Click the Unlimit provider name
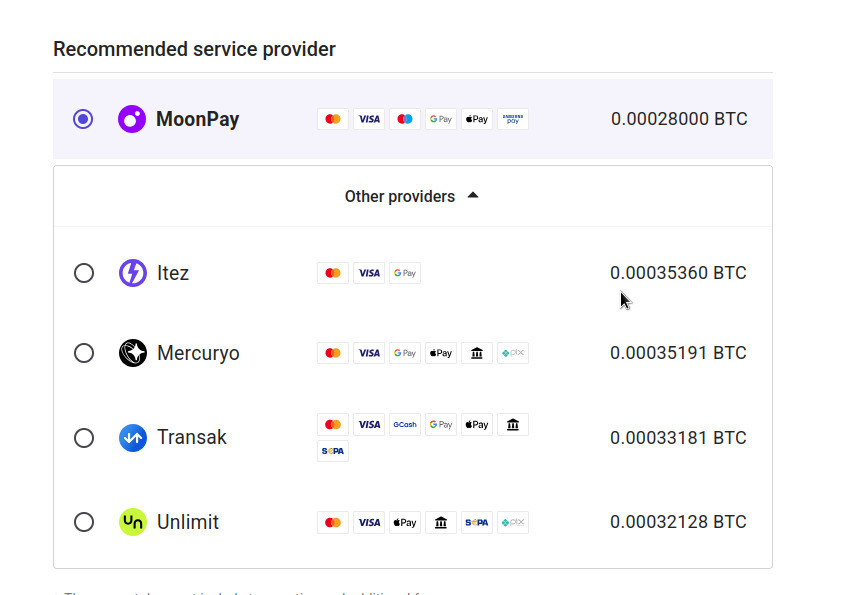852x595 pixels. point(187,522)
